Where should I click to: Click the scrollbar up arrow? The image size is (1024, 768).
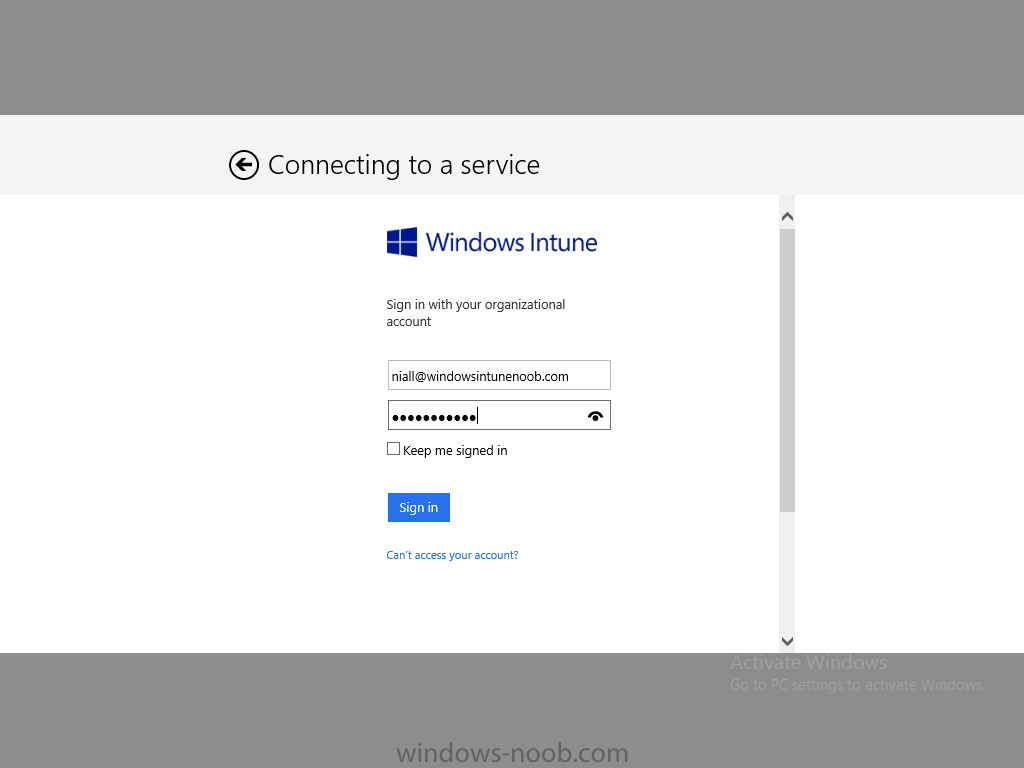point(787,216)
